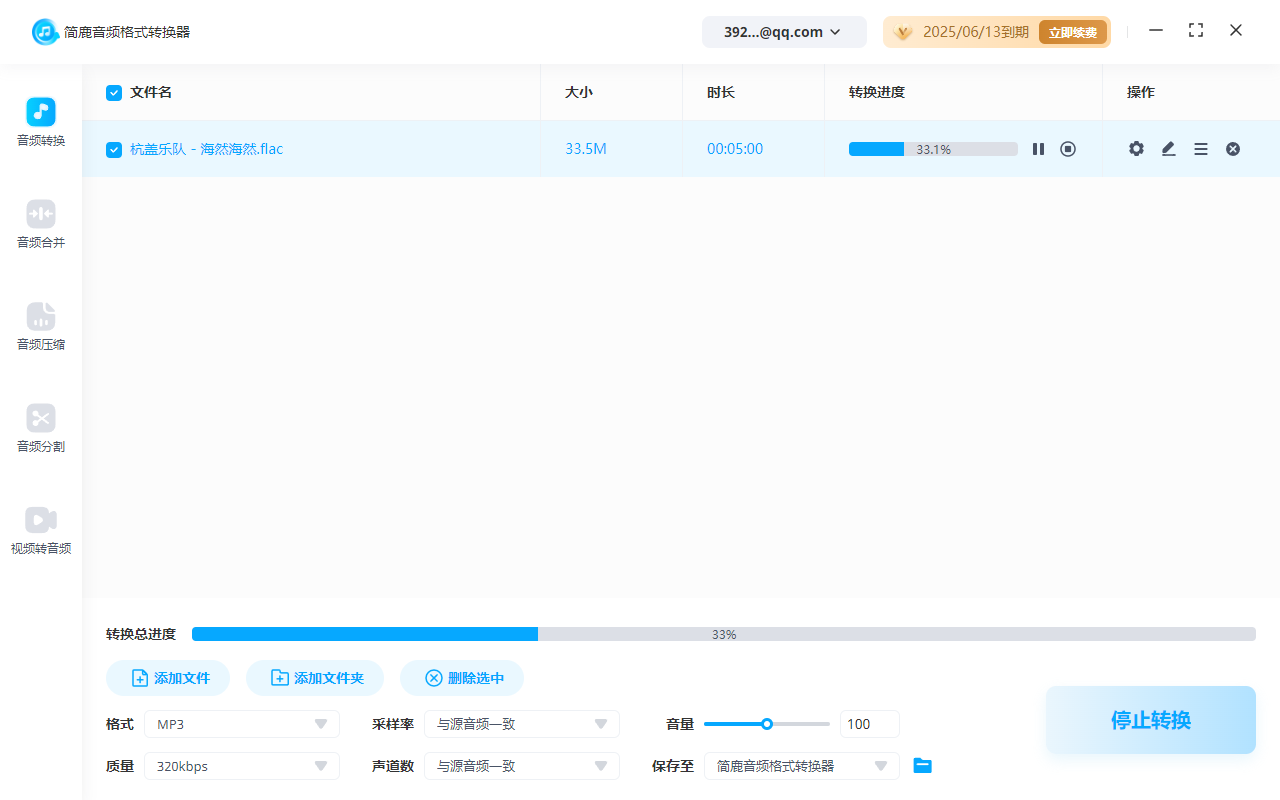Remove the file using the X circle icon
The width and height of the screenshot is (1280, 800).
pyautogui.click(x=1233, y=149)
